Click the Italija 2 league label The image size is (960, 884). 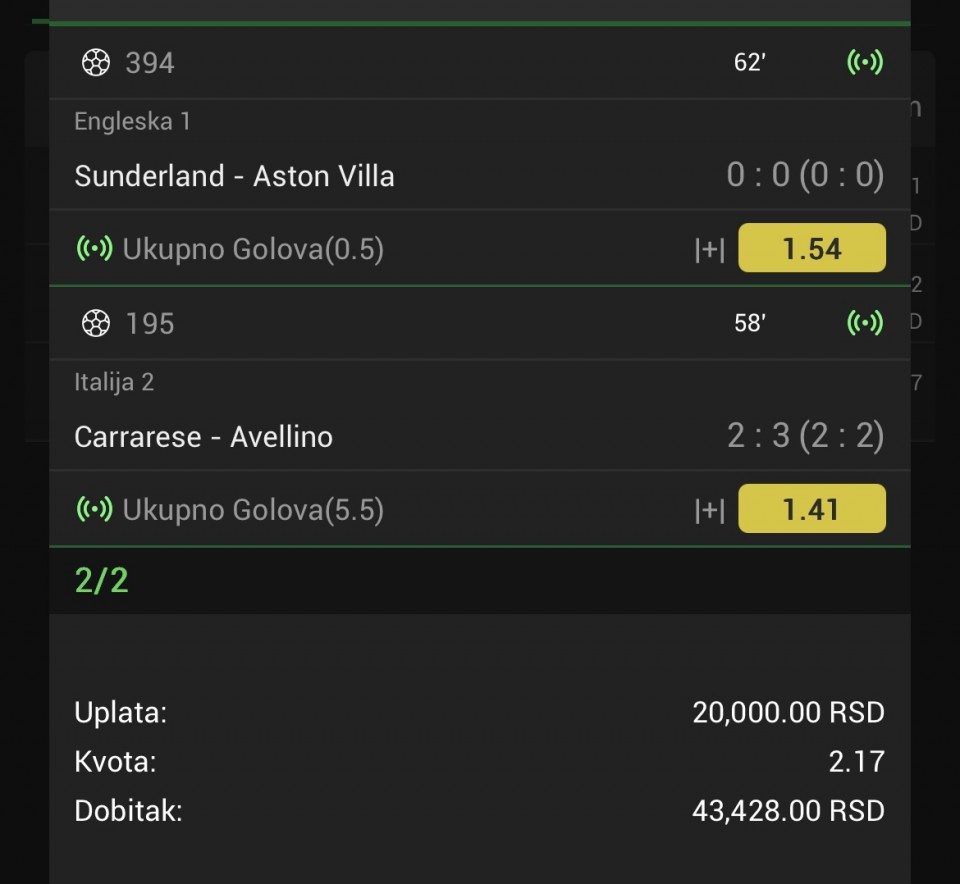(x=114, y=382)
